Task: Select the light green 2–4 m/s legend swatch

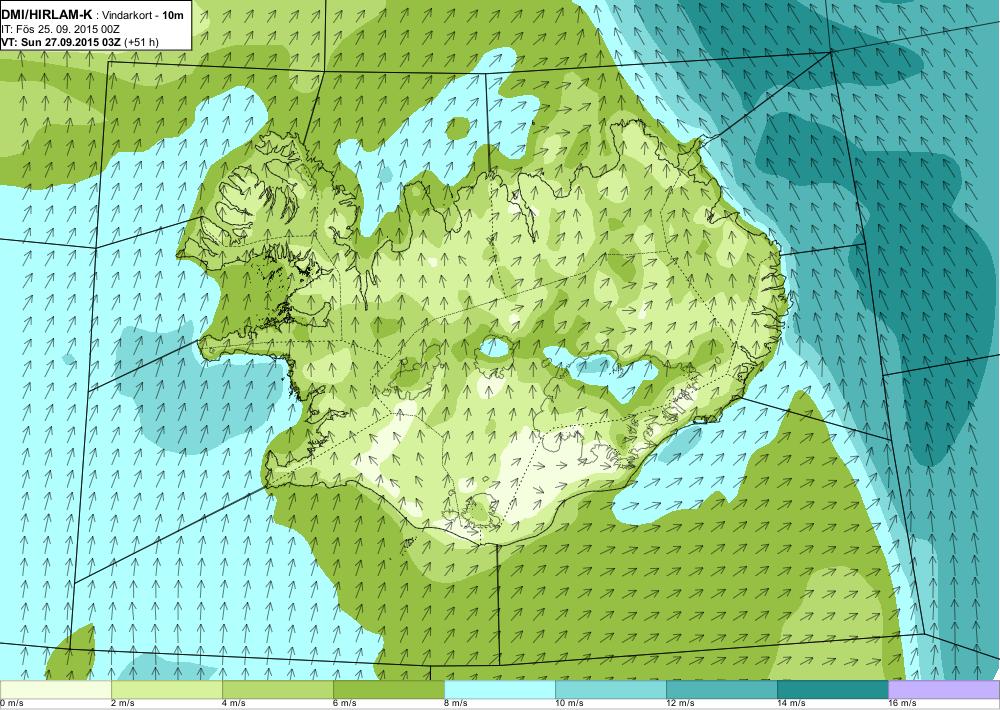Action: [166, 690]
